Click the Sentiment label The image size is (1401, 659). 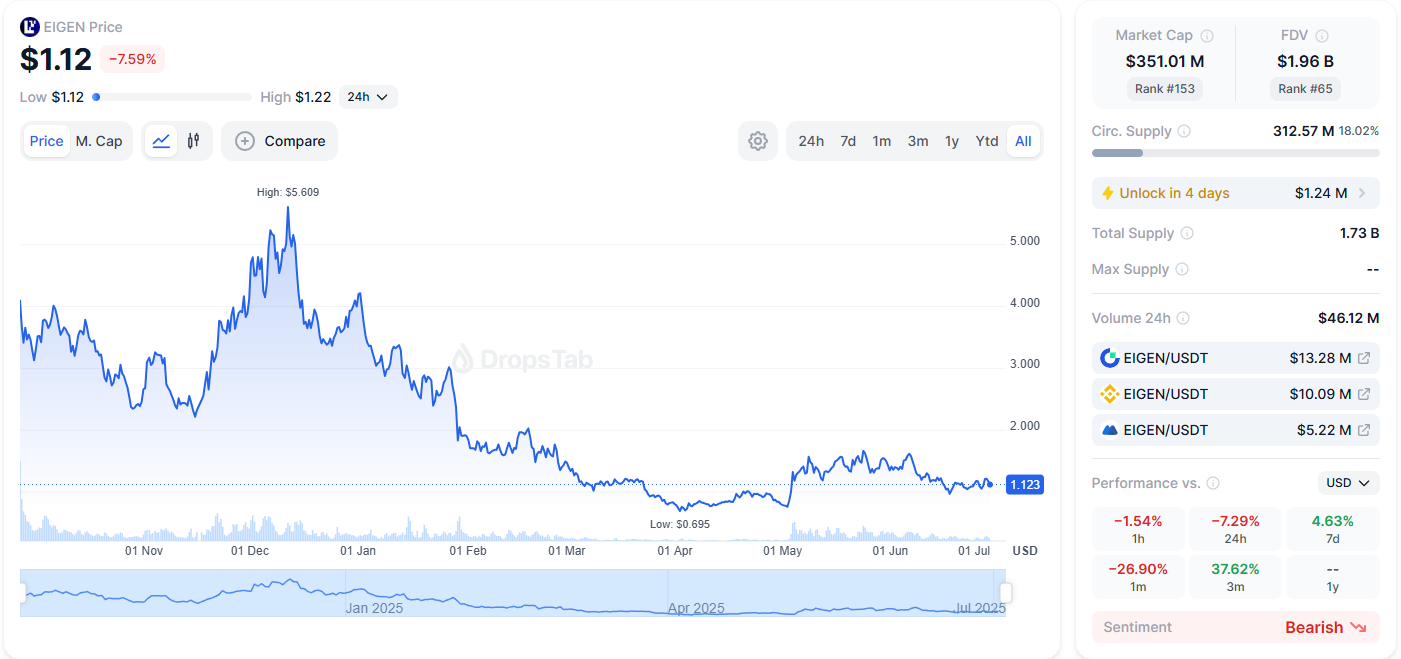tap(1137, 627)
